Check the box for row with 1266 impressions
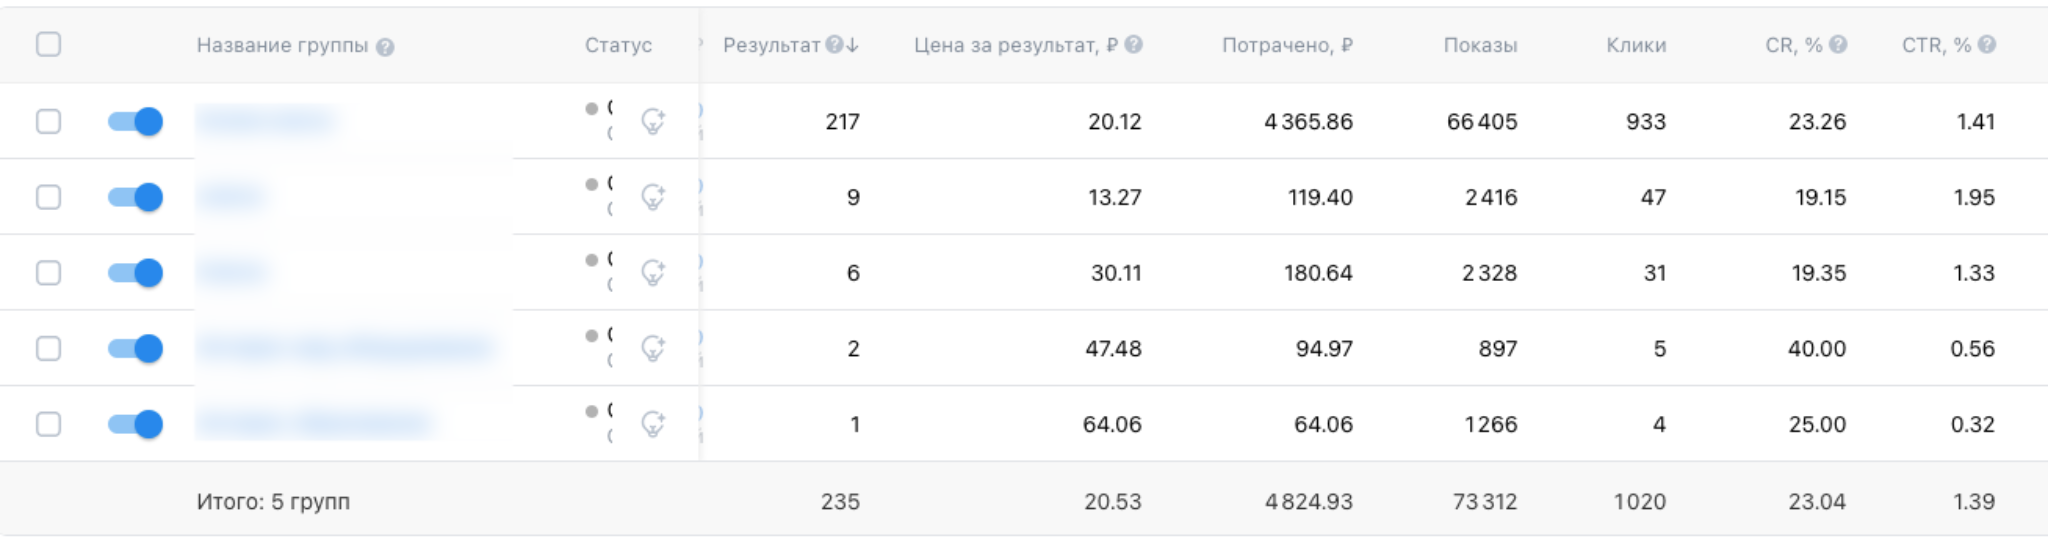Viewport: 2048px width, 544px height. (48, 424)
